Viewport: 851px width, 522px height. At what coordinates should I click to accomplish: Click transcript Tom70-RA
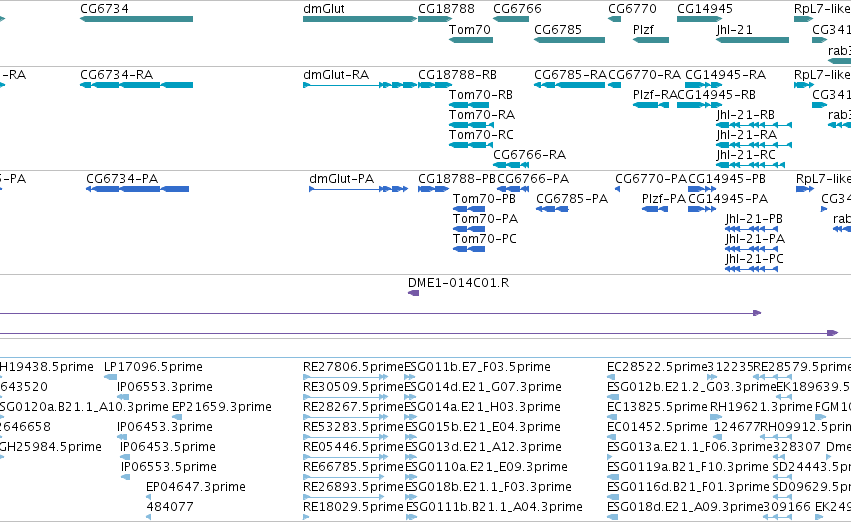click(x=482, y=115)
